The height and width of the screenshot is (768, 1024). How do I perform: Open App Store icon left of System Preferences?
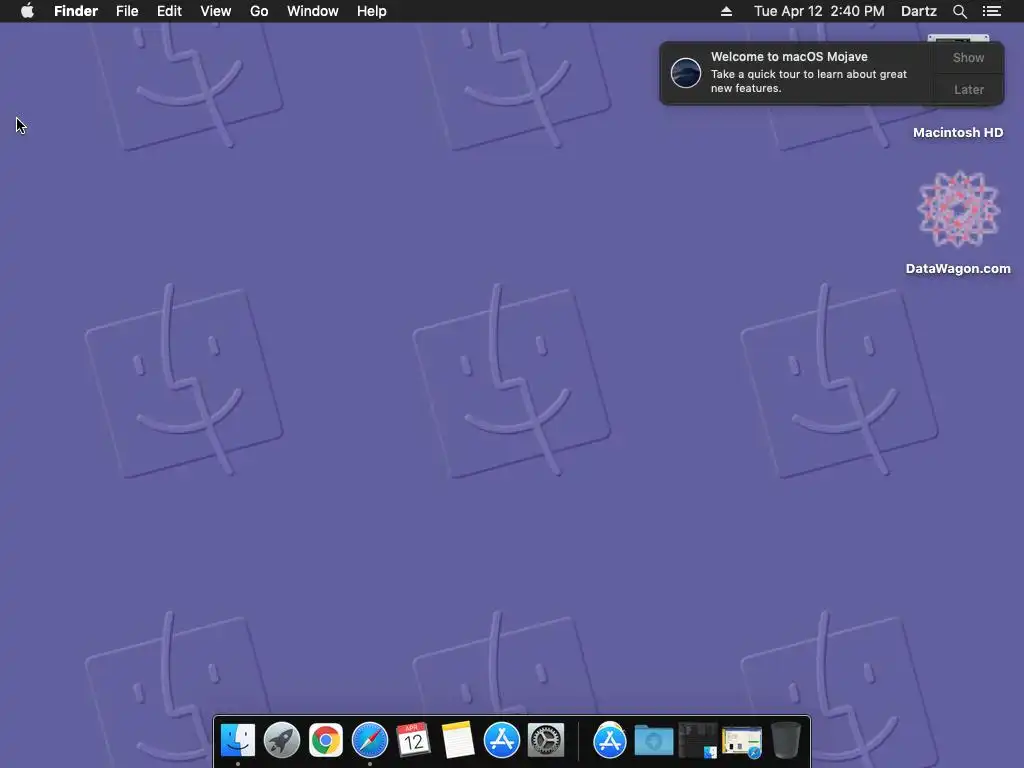point(502,740)
